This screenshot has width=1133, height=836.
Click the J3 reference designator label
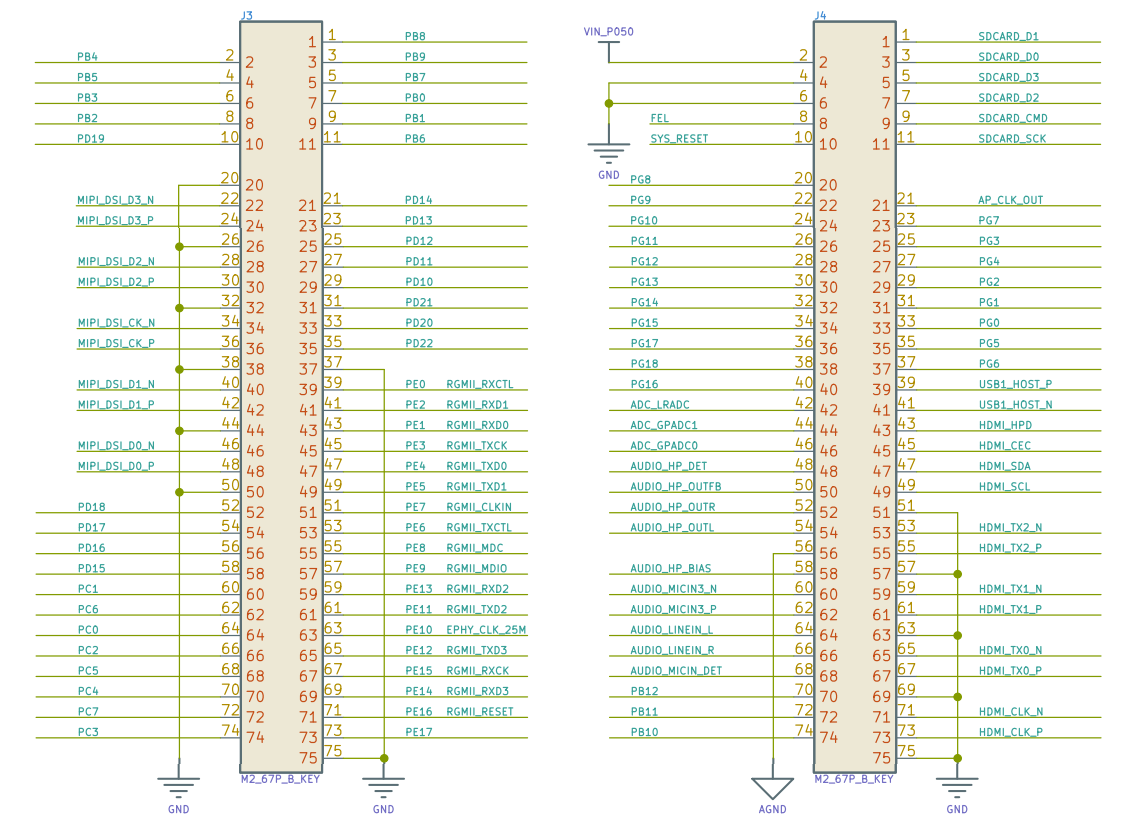247,16
